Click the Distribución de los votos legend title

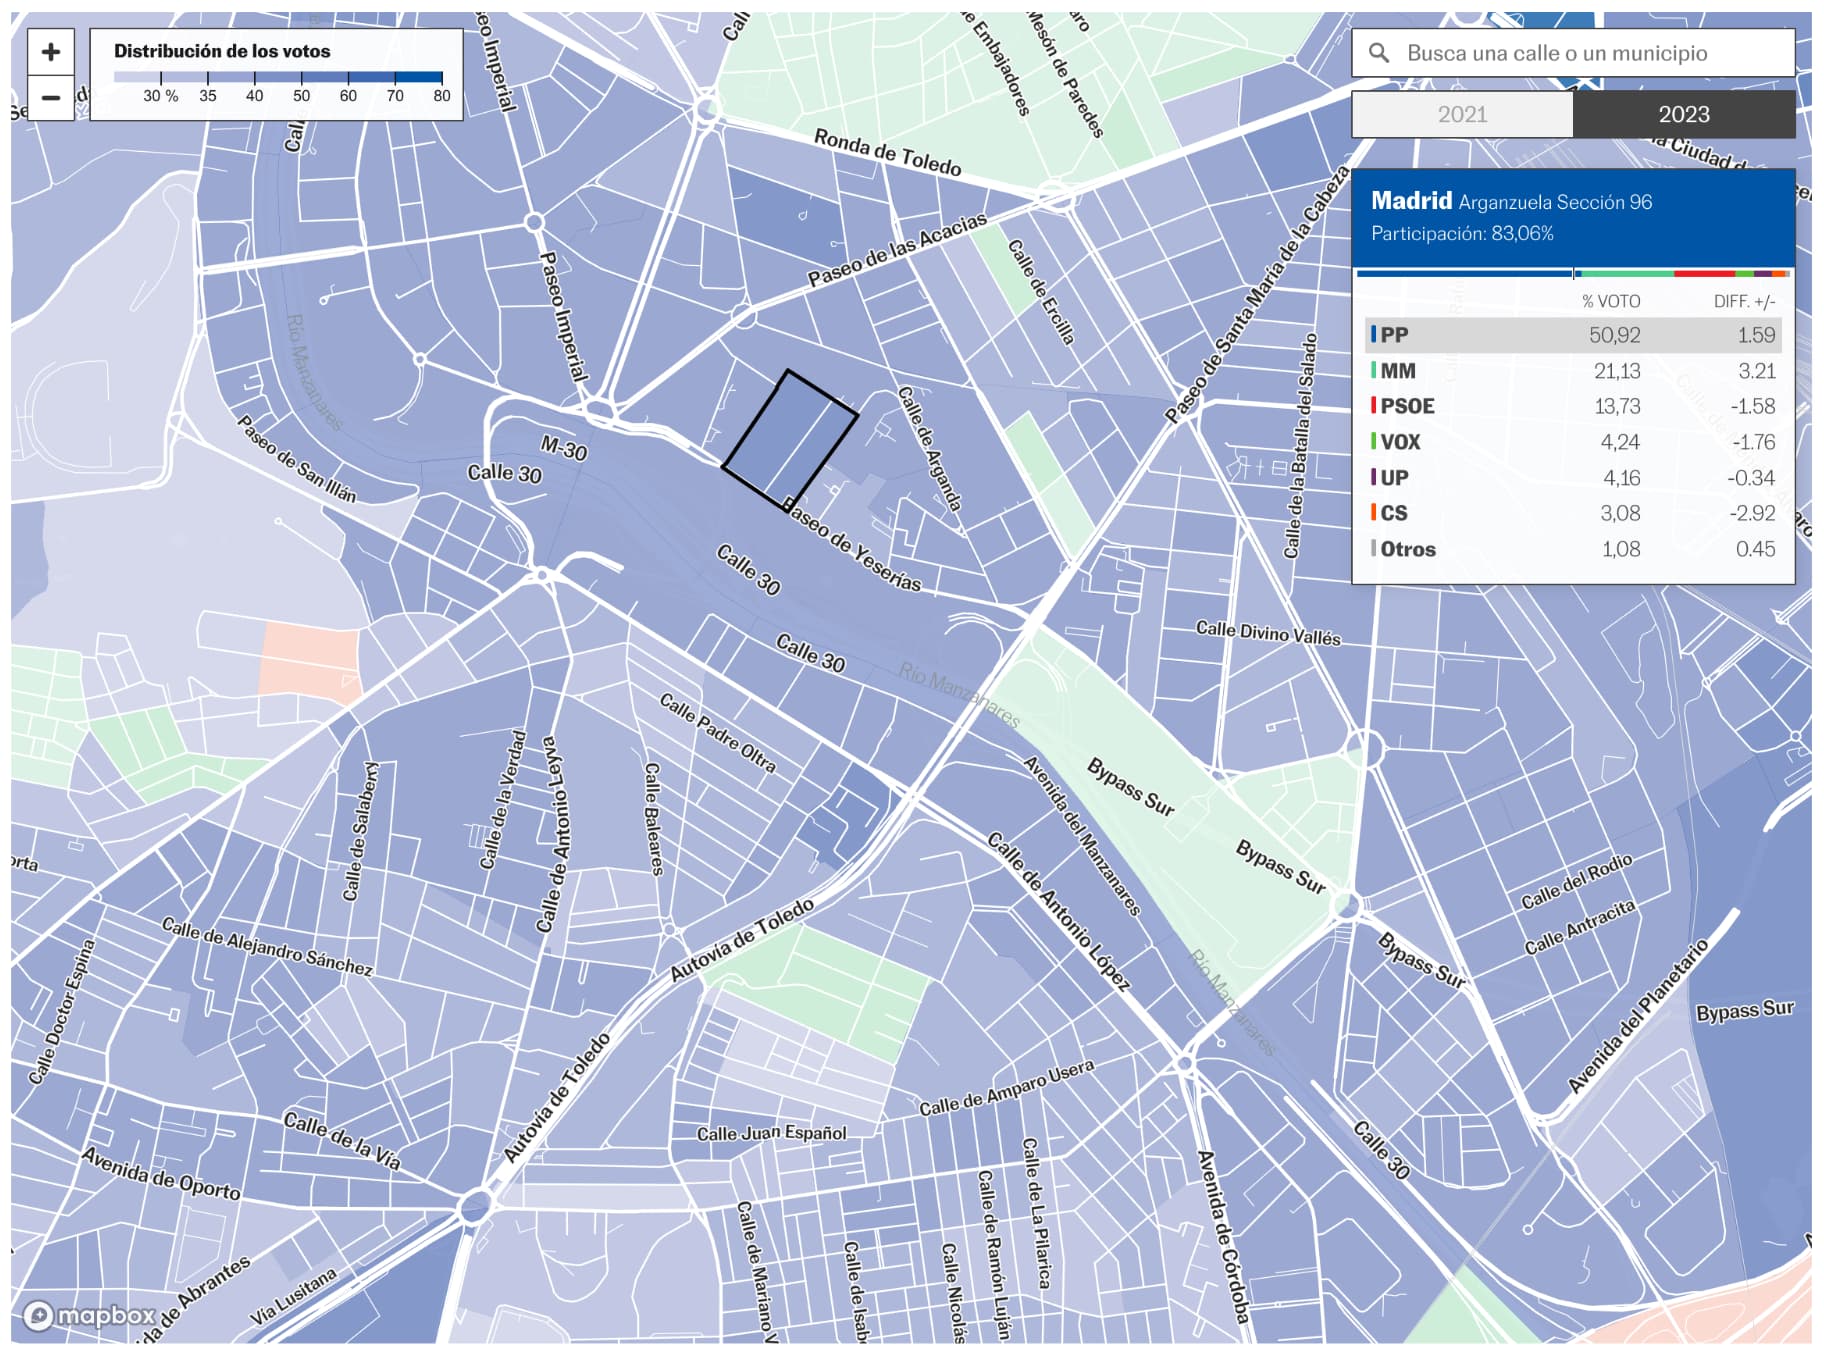[222, 51]
